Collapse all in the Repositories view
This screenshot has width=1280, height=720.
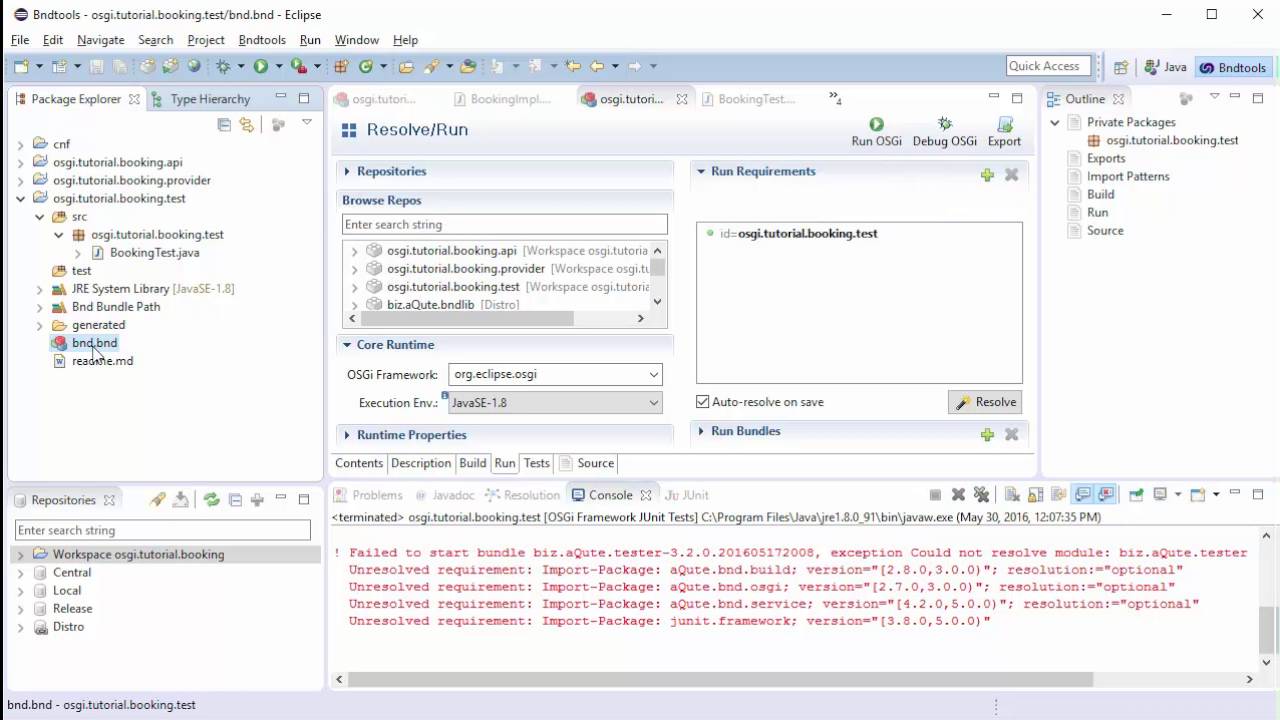[x=235, y=500]
